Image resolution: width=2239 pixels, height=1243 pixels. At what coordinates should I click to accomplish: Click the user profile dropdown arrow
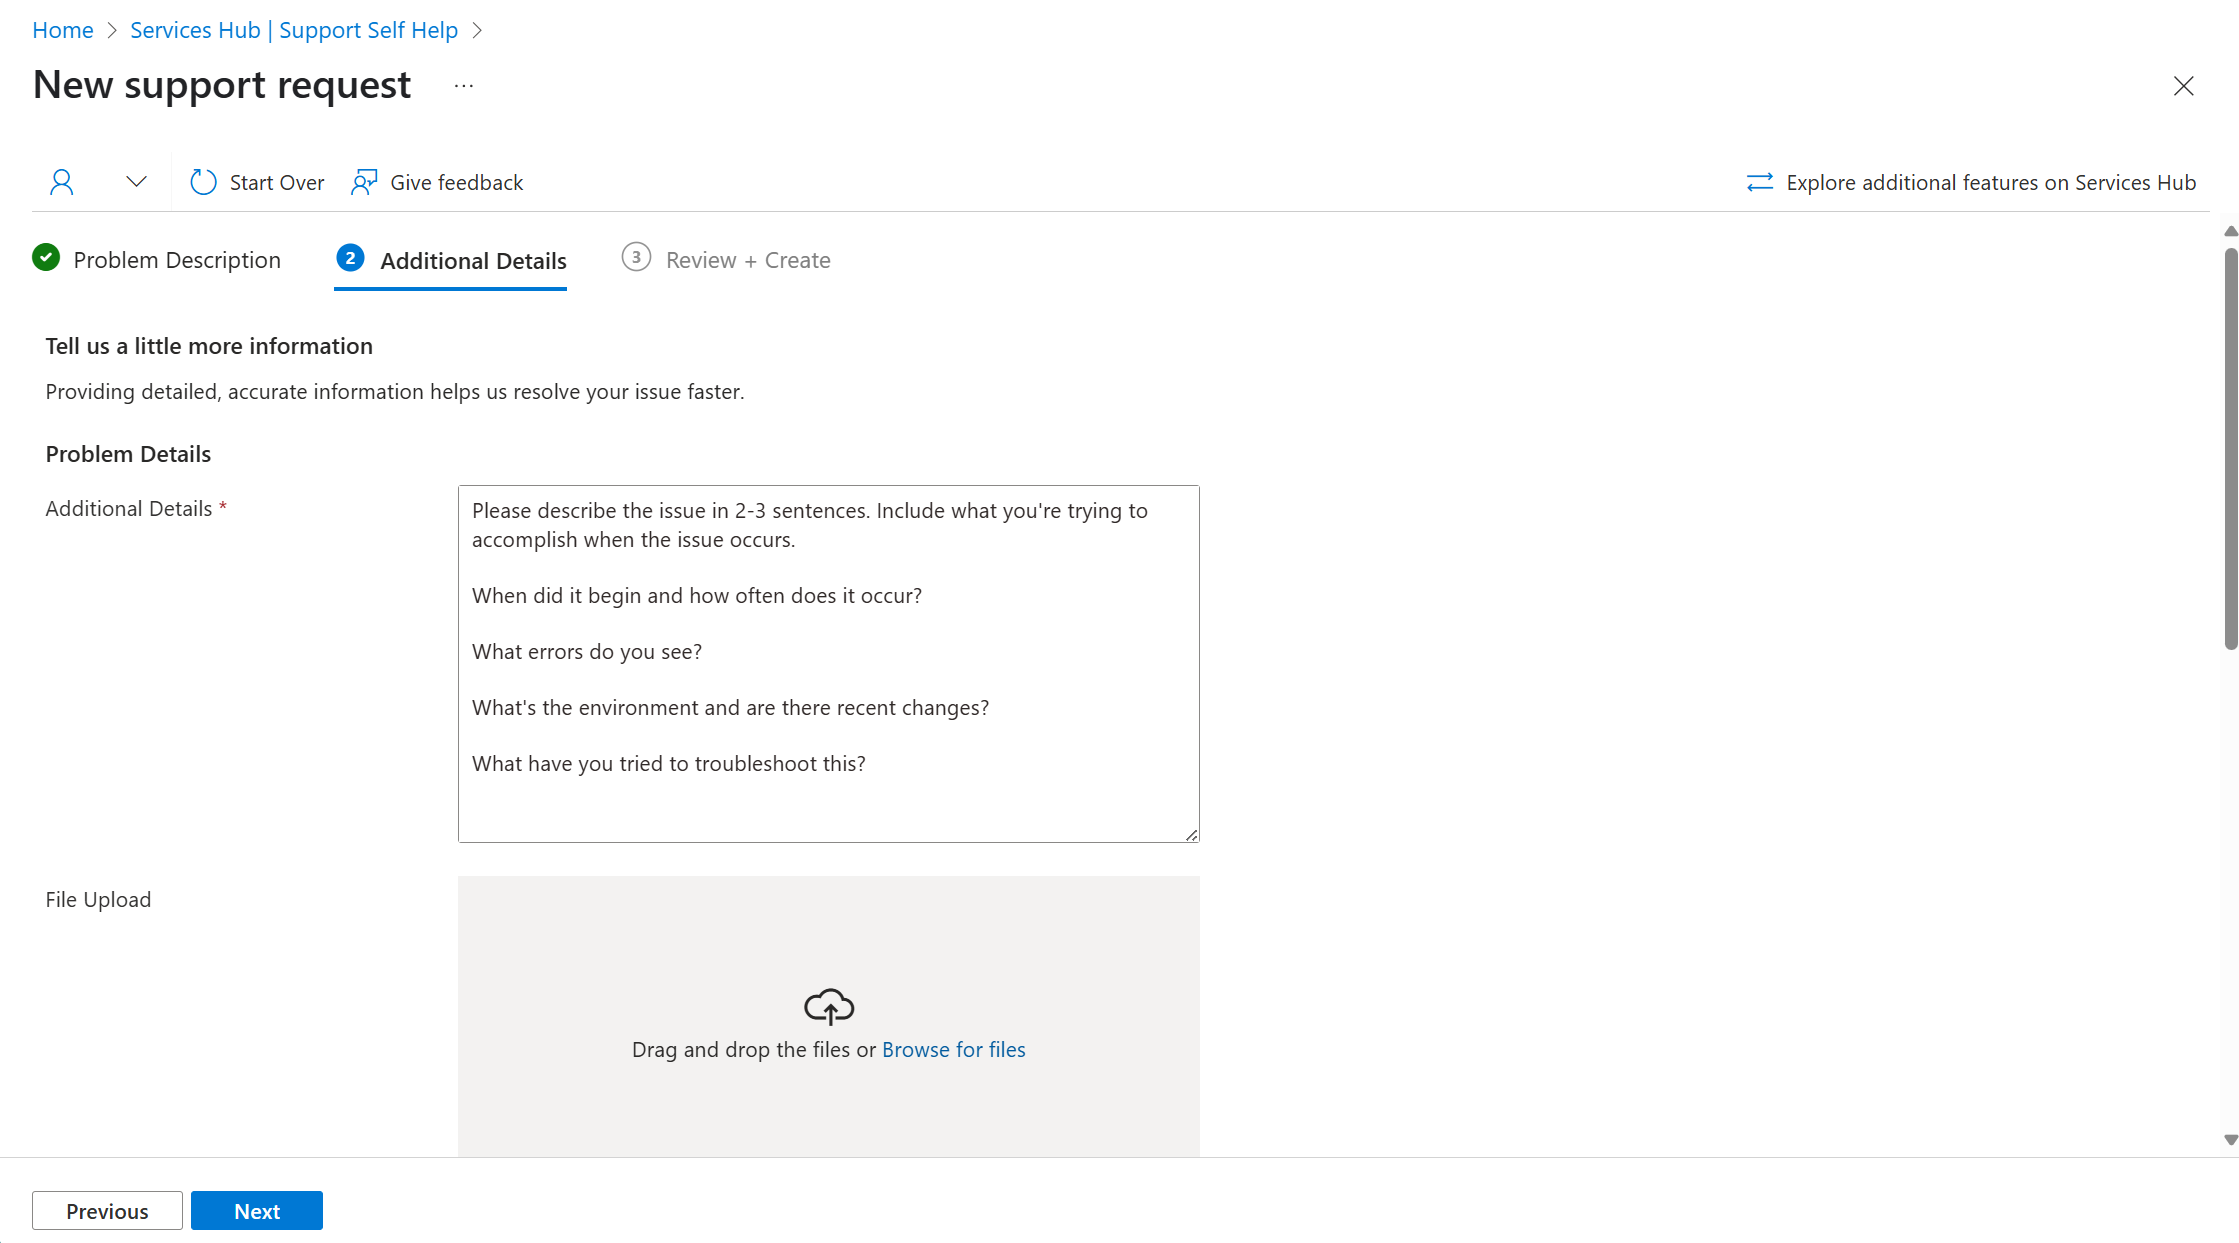[135, 182]
